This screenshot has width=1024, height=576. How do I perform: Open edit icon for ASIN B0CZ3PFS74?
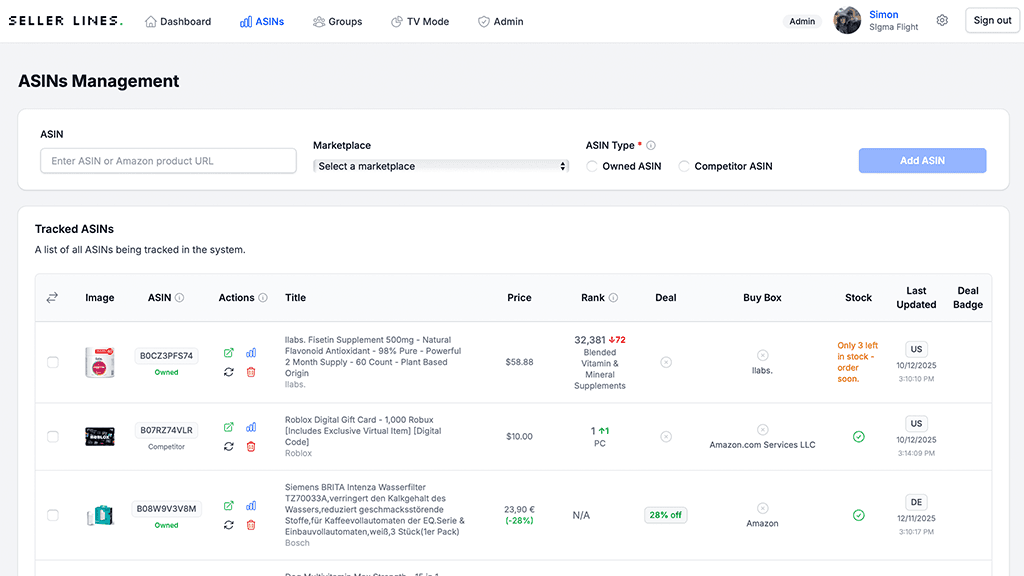[x=229, y=353]
